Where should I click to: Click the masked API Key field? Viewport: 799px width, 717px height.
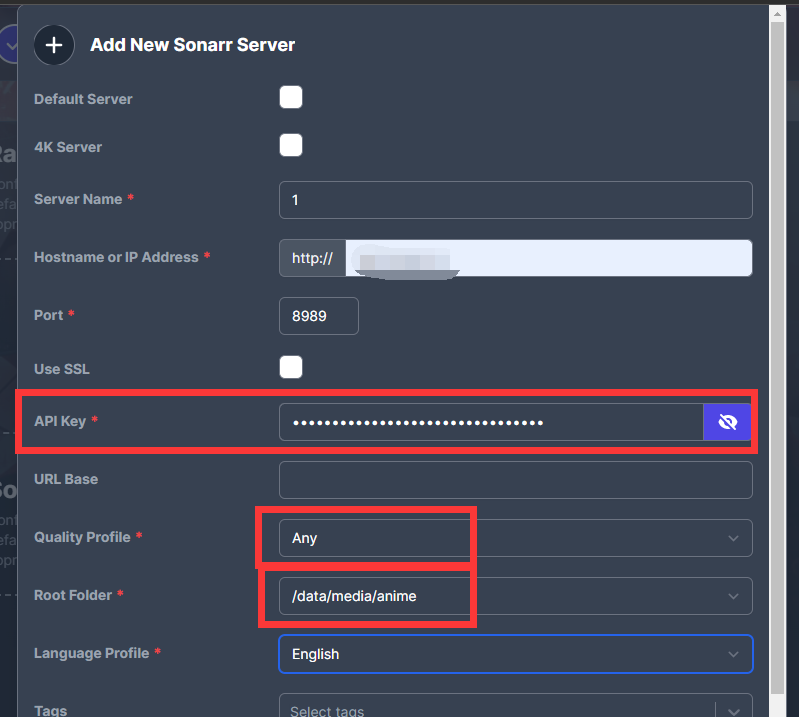490,422
